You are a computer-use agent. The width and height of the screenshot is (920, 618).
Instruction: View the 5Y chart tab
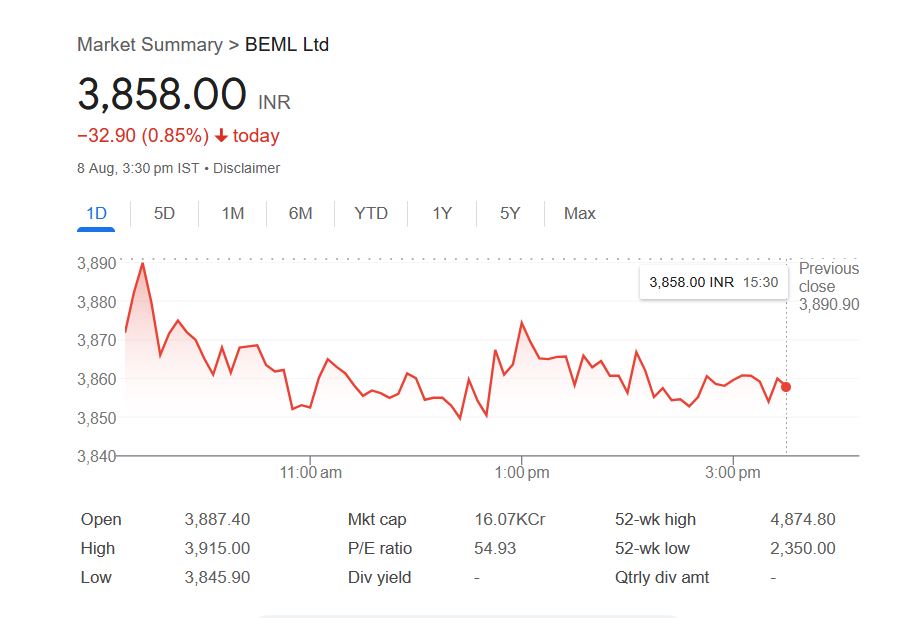tap(510, 213)
